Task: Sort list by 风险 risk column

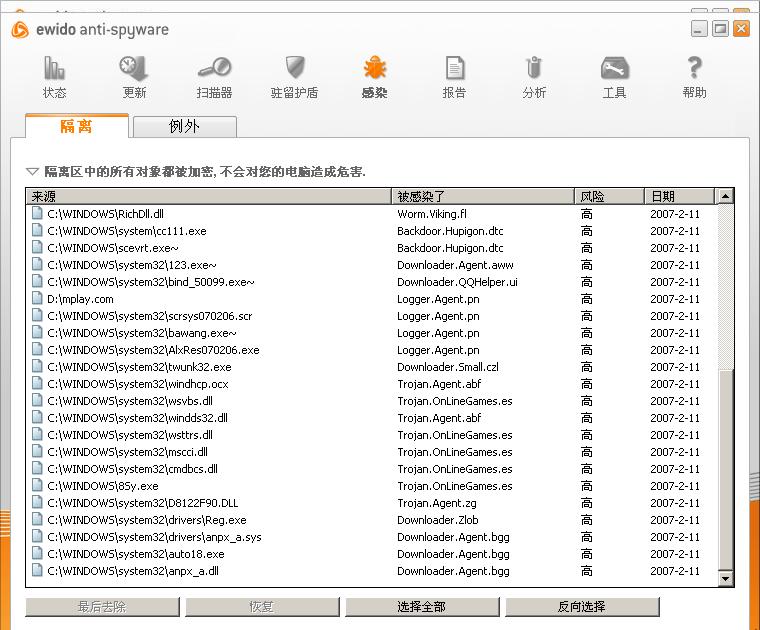Action: coord(609,196)
